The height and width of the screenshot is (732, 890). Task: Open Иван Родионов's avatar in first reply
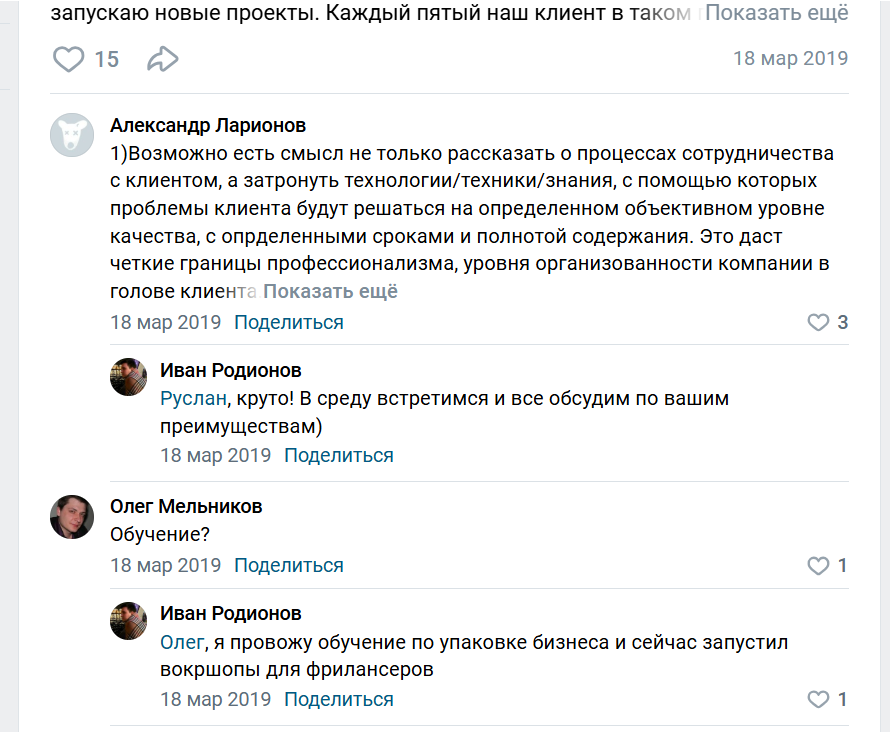click(x=128, y=377)
